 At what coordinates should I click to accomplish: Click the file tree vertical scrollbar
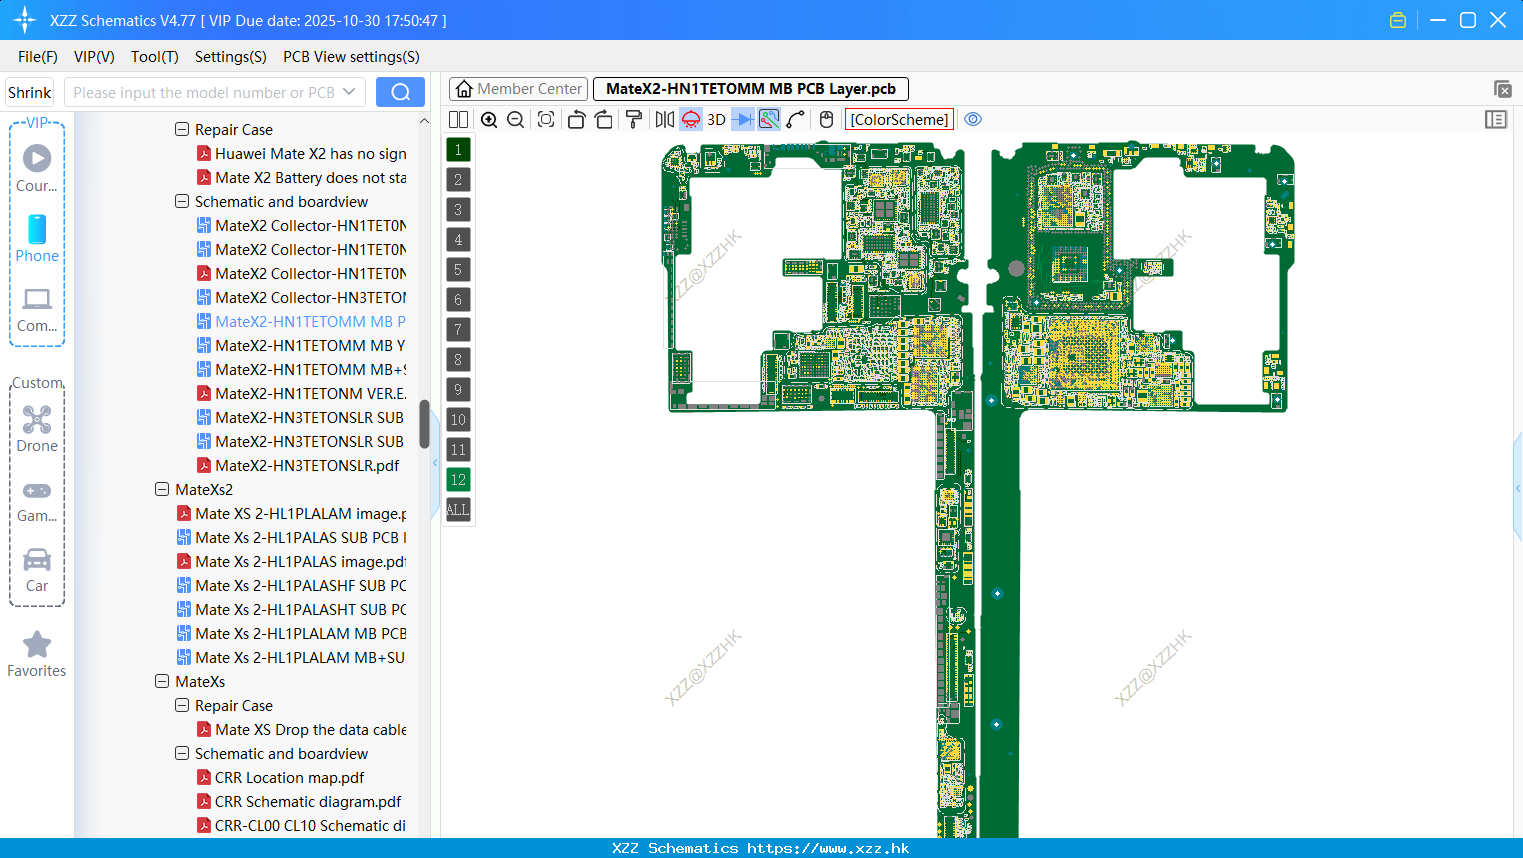(x=424, y=424)
